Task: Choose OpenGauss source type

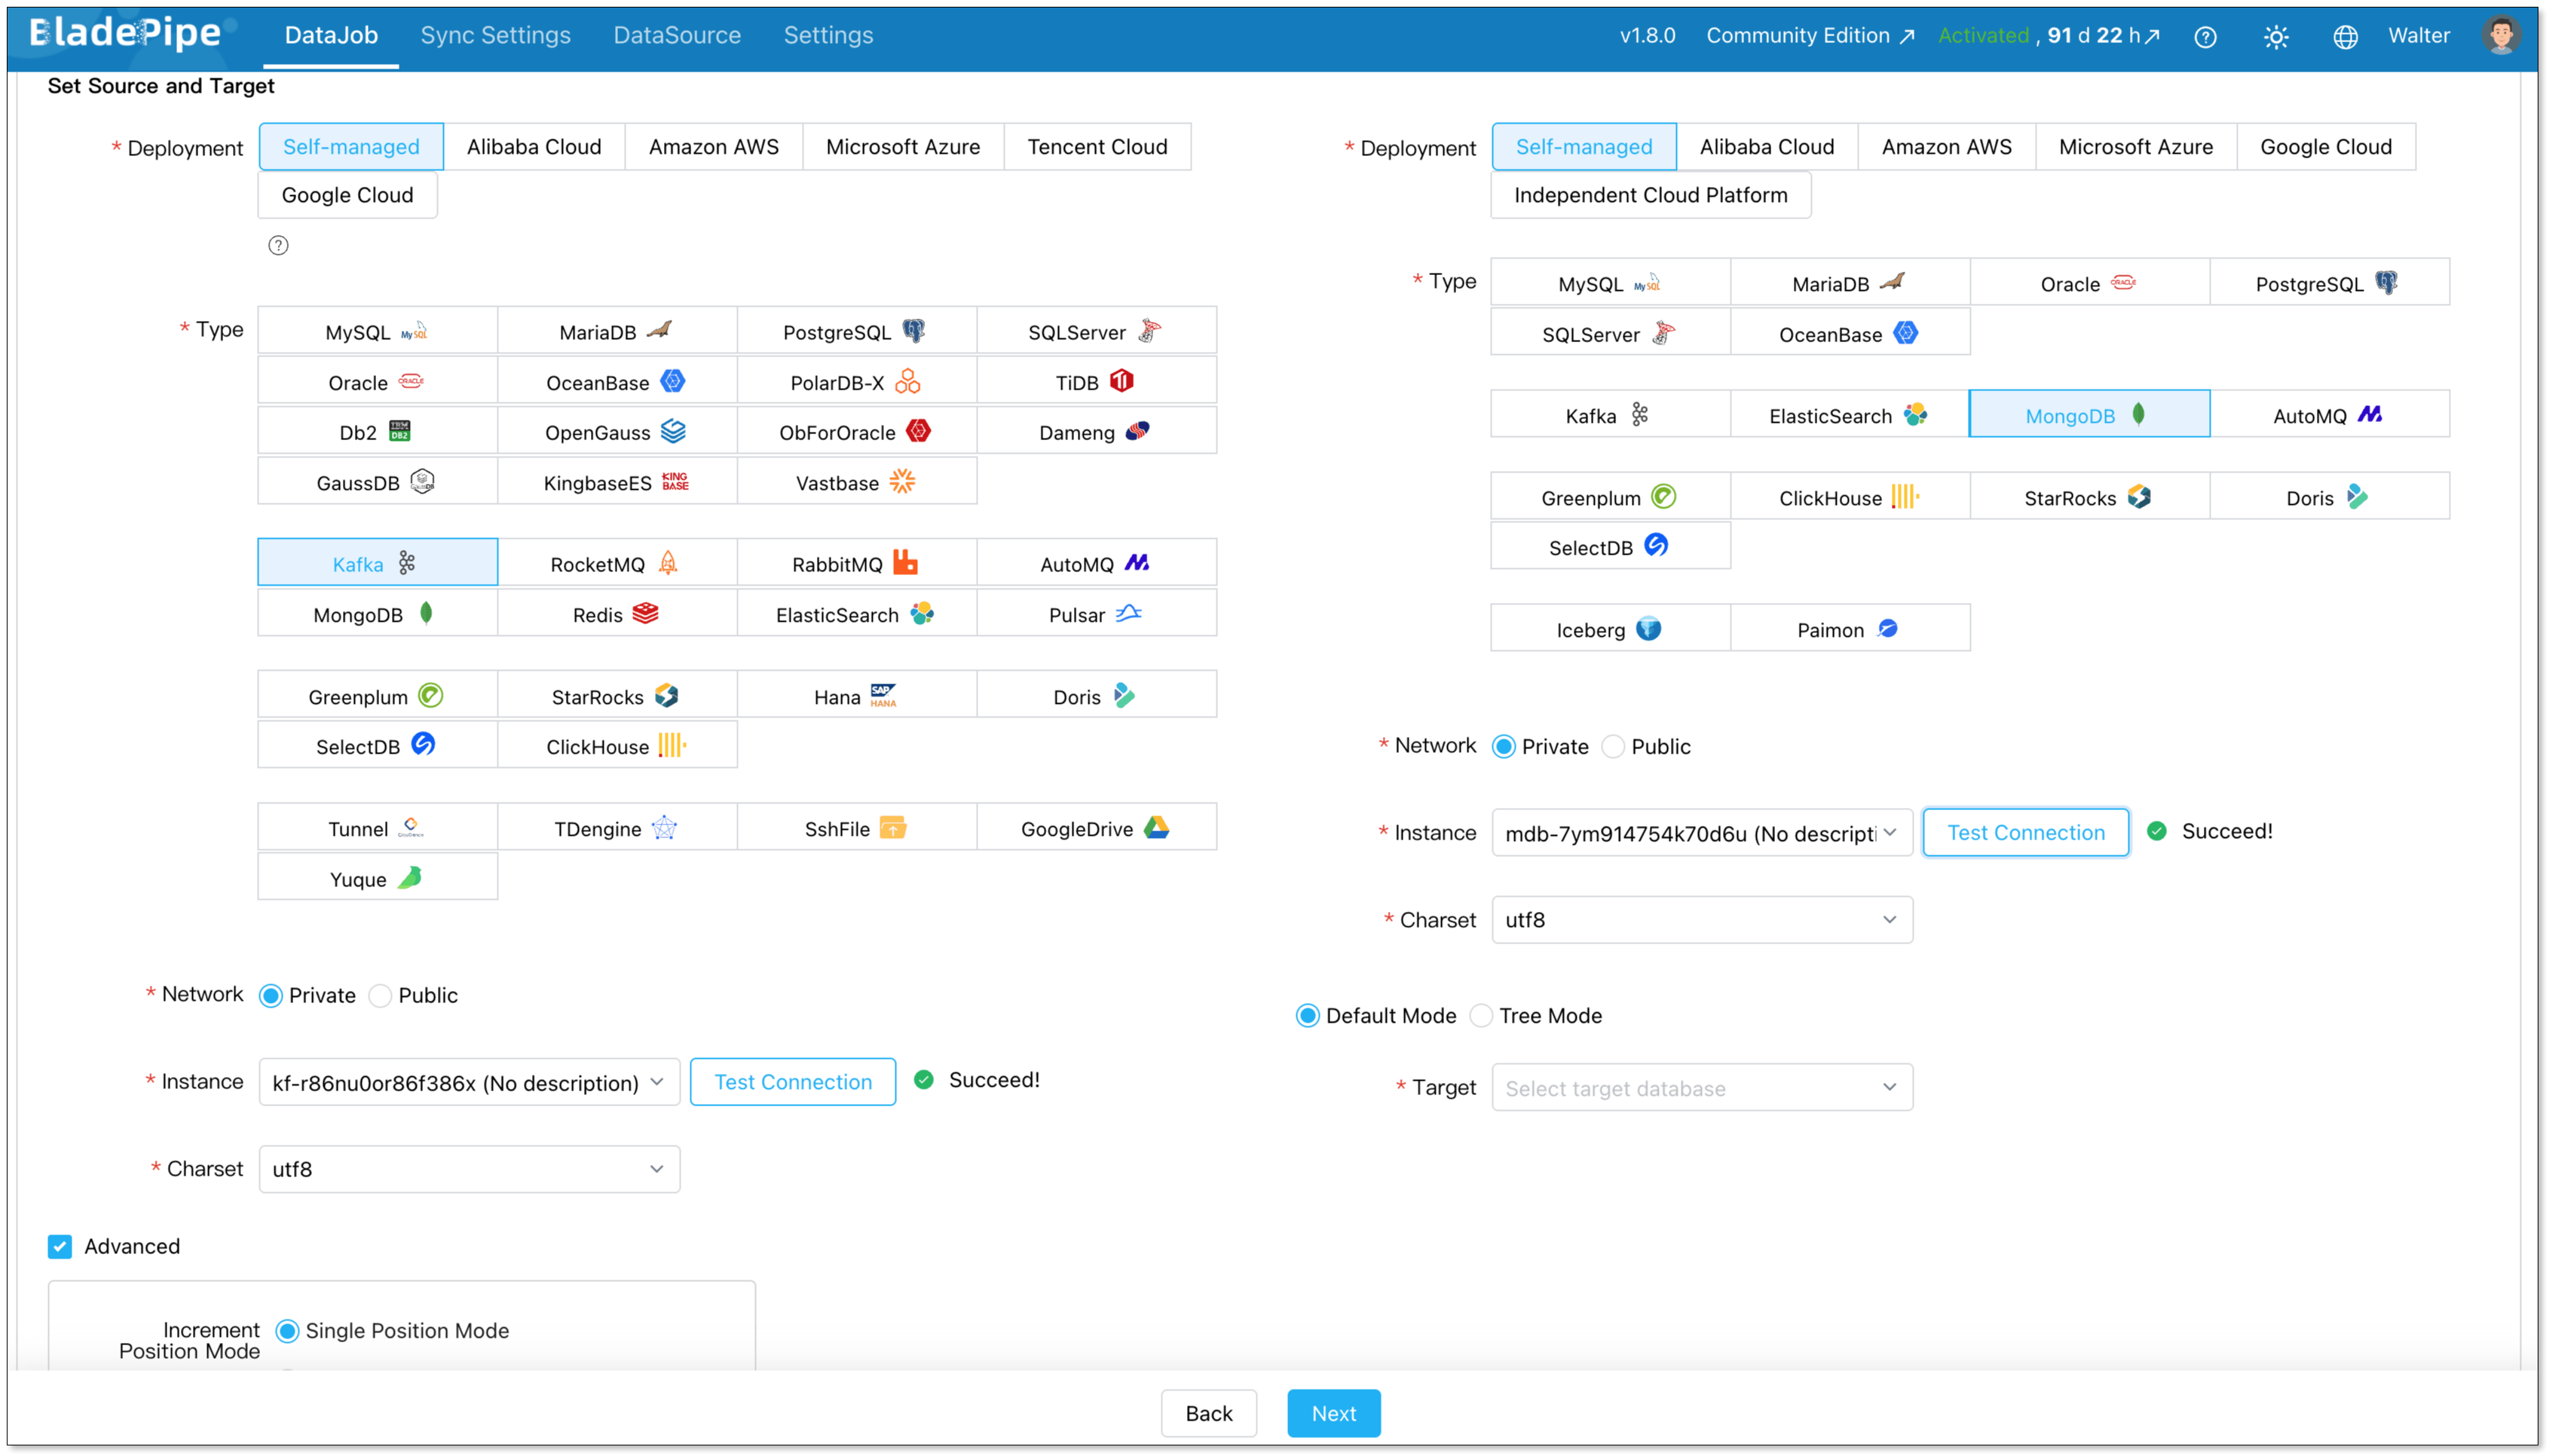Action: (617, 432)
